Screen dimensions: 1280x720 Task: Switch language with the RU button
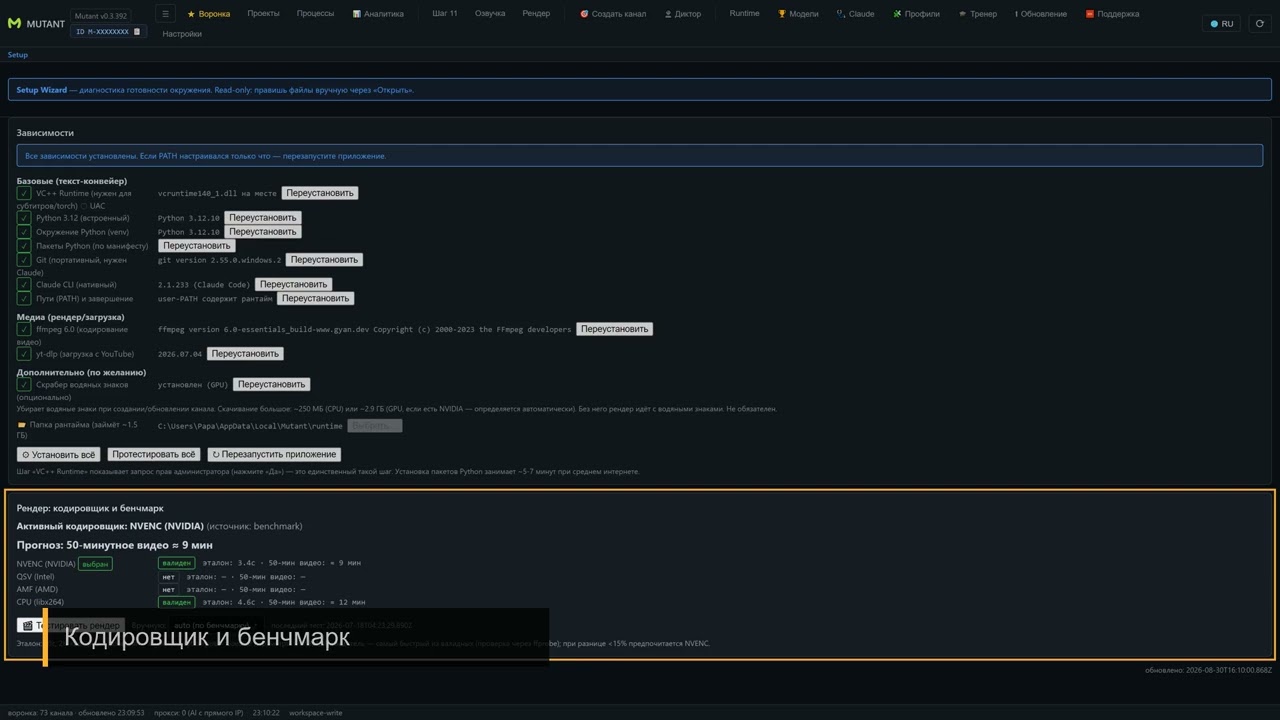[1221, 24]
